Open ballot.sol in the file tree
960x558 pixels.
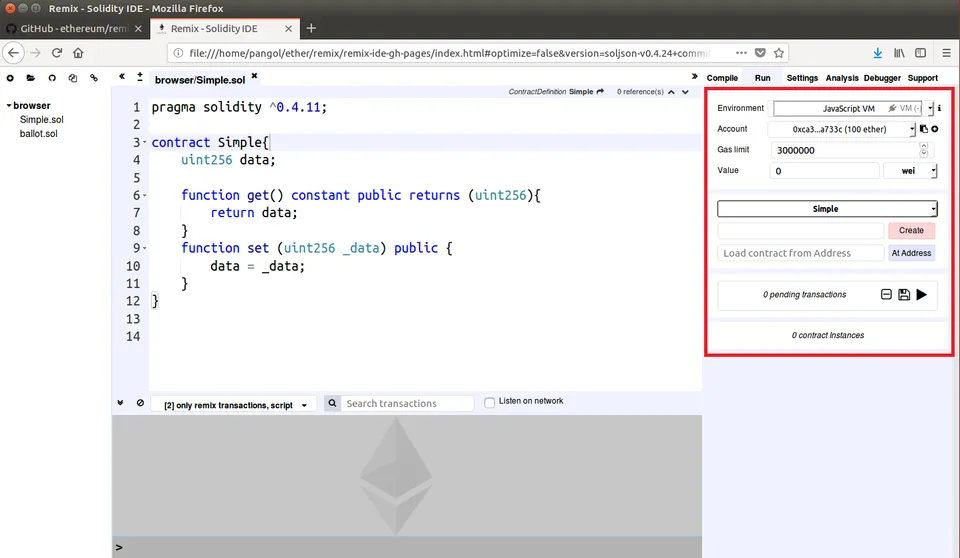coord(39,134)
